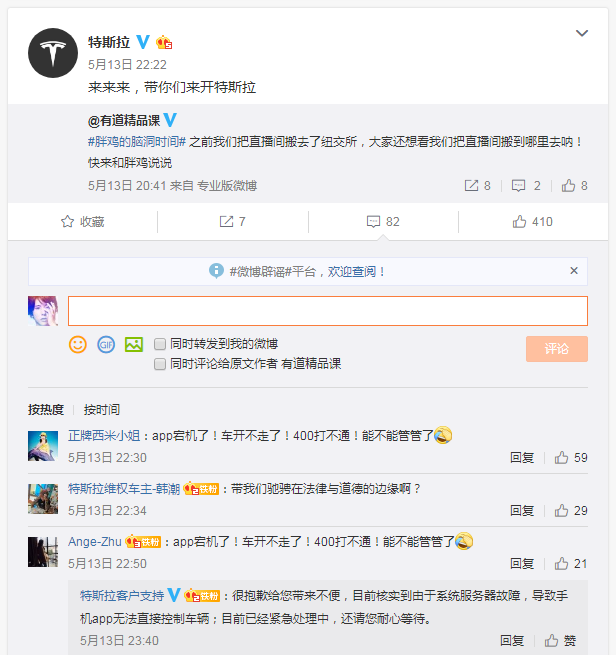Open the @有道精品课 profile link
This screenshot has width=616, height=655.
point(124,120)
